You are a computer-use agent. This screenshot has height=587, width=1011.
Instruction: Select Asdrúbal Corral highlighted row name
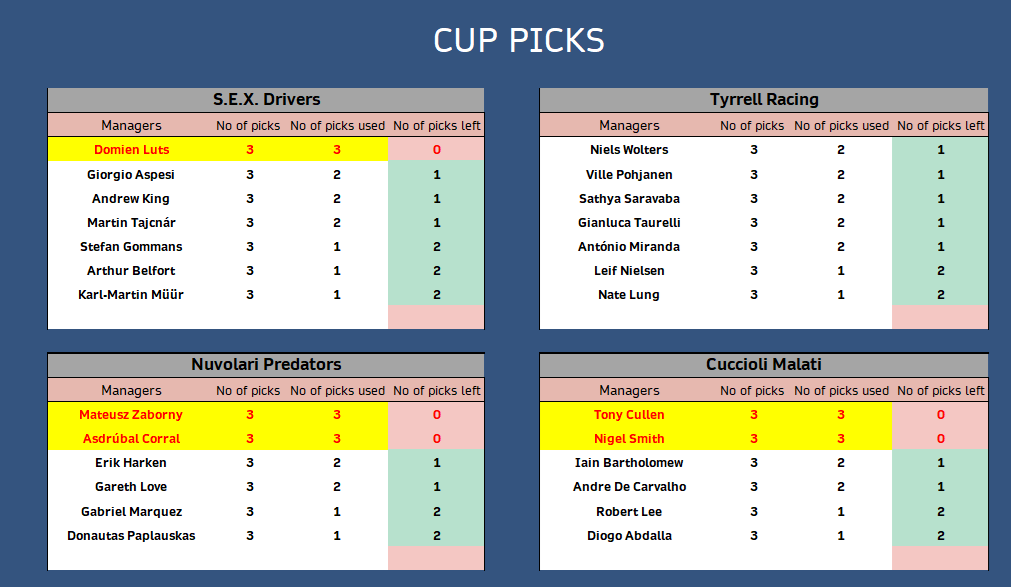pos(132,439)
